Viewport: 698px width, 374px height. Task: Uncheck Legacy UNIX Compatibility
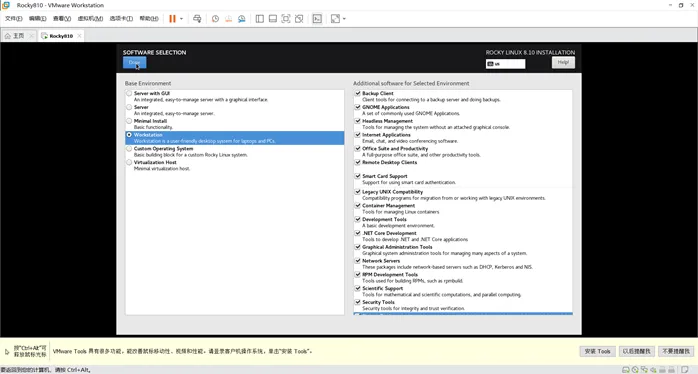[x=357, y=191]
